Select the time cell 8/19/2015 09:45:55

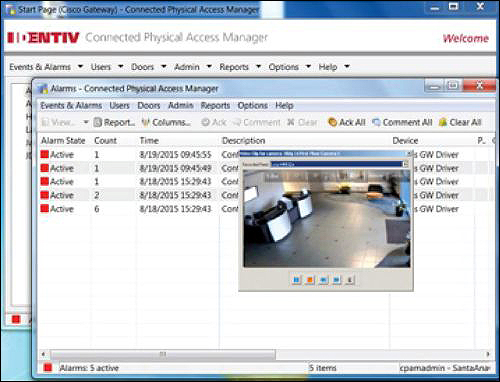[175, 155]
